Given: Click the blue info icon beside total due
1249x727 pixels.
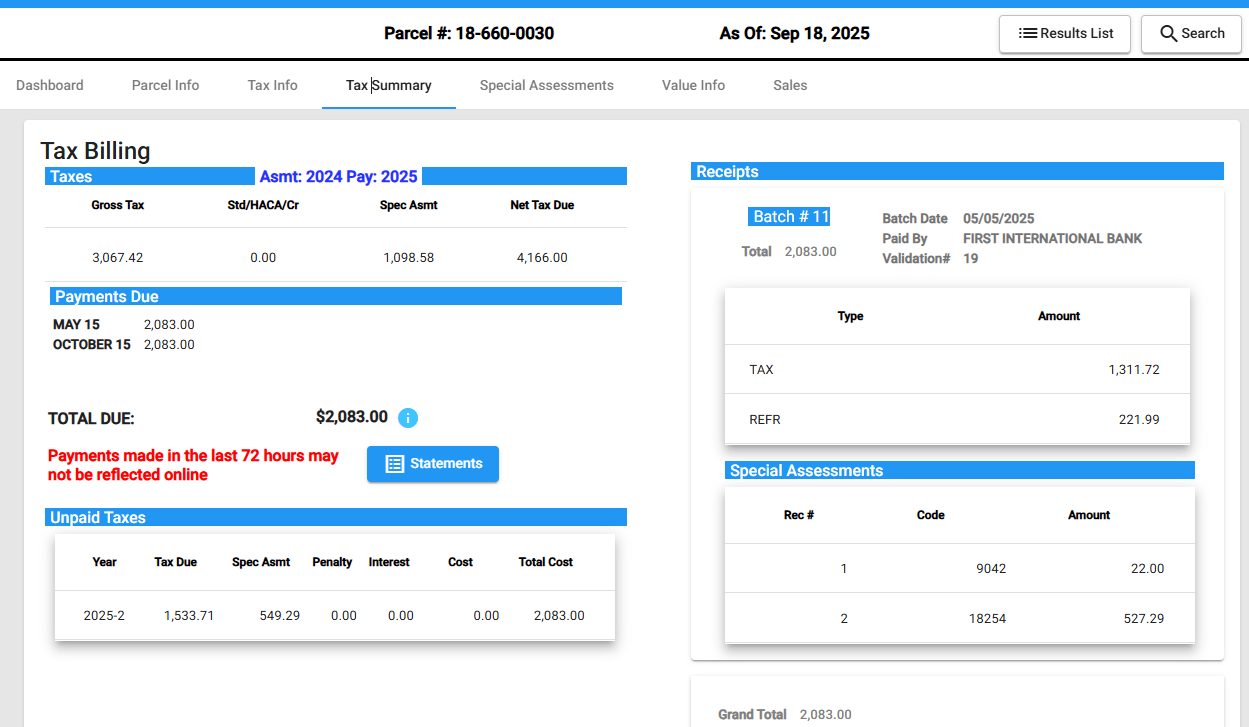Looking at the screenshot, I should point(408,418).
